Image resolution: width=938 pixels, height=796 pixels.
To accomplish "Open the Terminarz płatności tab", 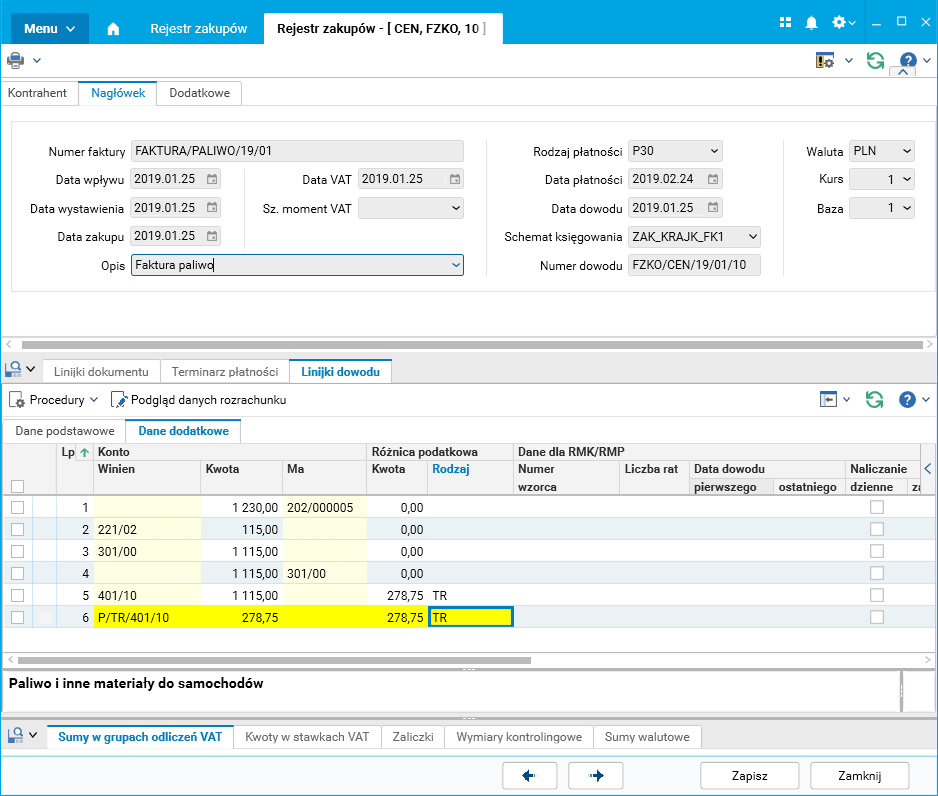I will [x=224, y=371].
